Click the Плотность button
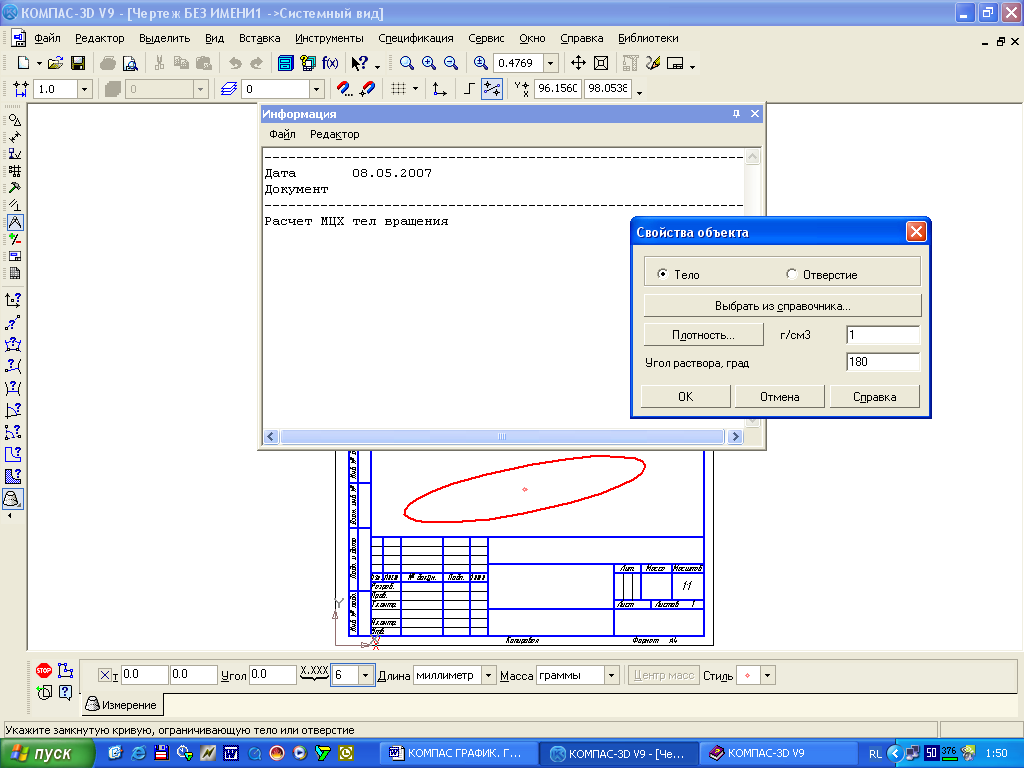The width and height of the screenshot is (1024, 768). coord(703,335)
